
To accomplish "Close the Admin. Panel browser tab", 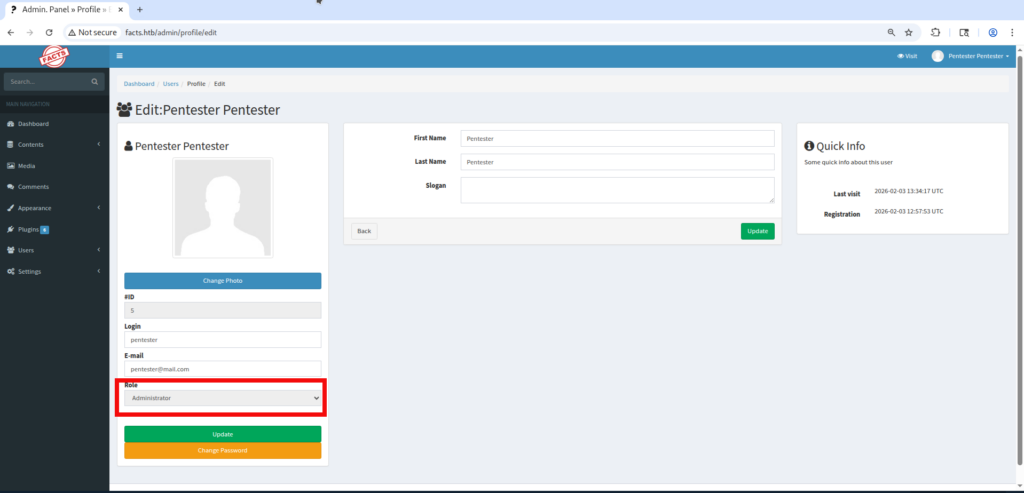I will point(120,10).
